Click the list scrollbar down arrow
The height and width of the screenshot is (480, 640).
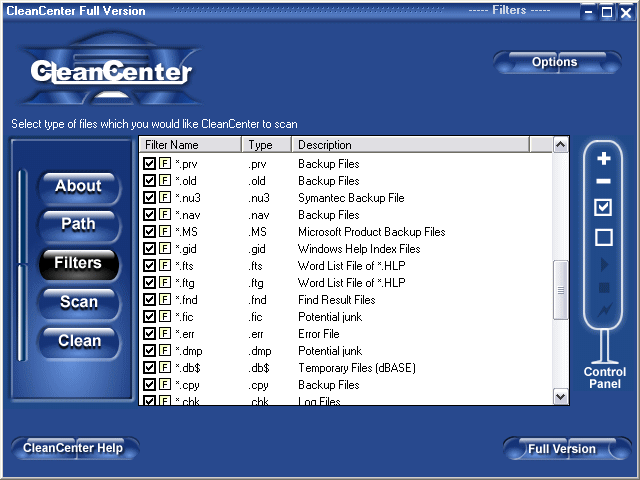pyautogui.click(x=561, y=396)
